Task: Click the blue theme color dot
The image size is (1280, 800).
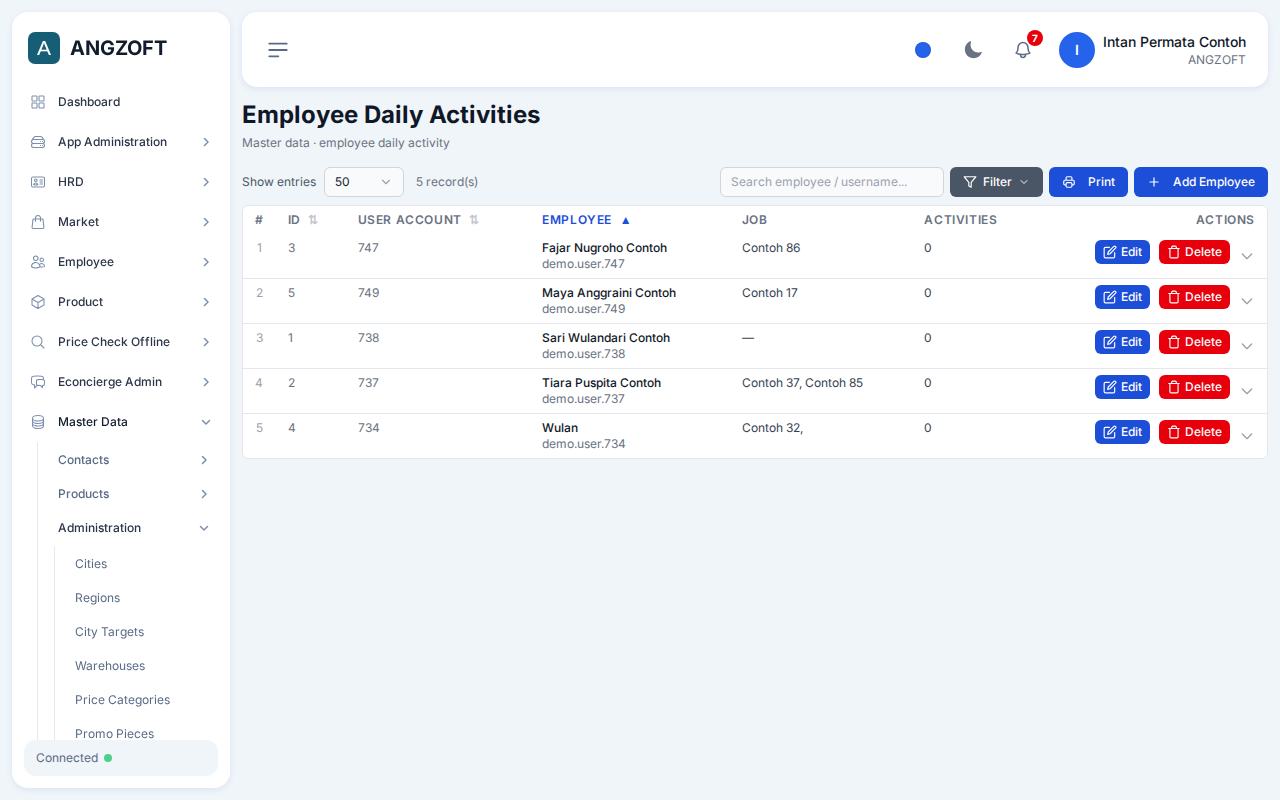Action: tap(923, 50)
